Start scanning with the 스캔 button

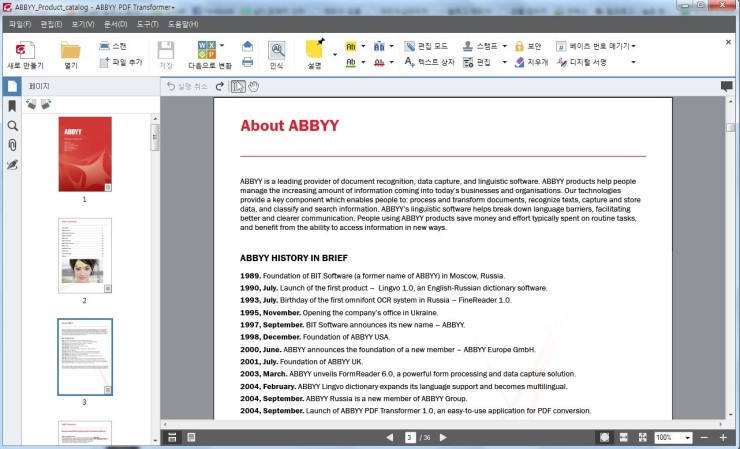(x=113, y=46)
